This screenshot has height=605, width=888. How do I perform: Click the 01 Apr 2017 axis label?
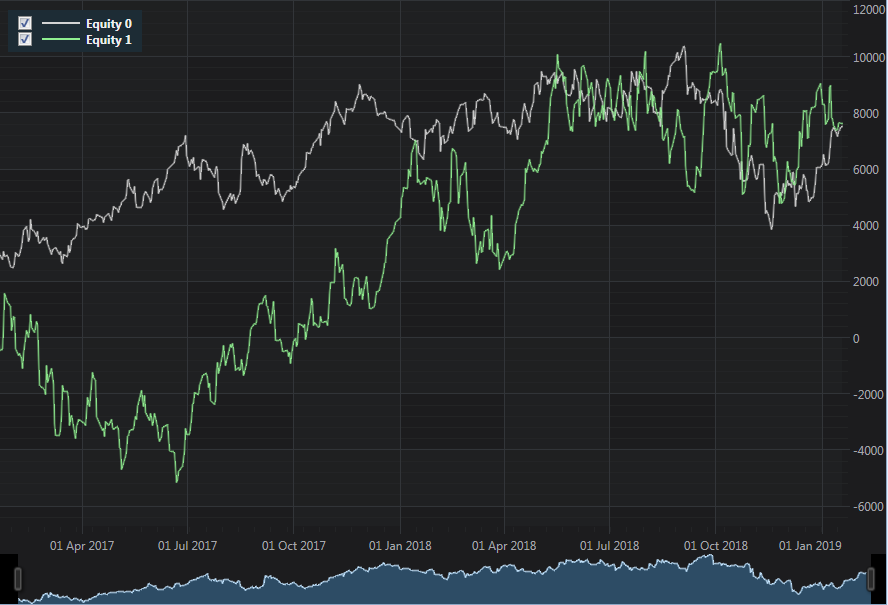click(82, 546)
